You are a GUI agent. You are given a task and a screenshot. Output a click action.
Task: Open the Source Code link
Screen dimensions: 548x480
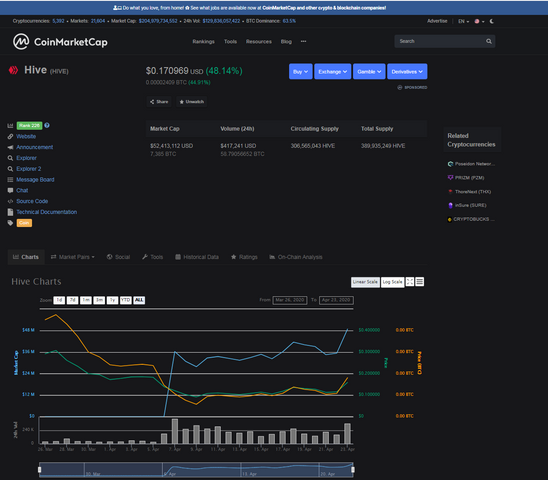click(32, 201)
